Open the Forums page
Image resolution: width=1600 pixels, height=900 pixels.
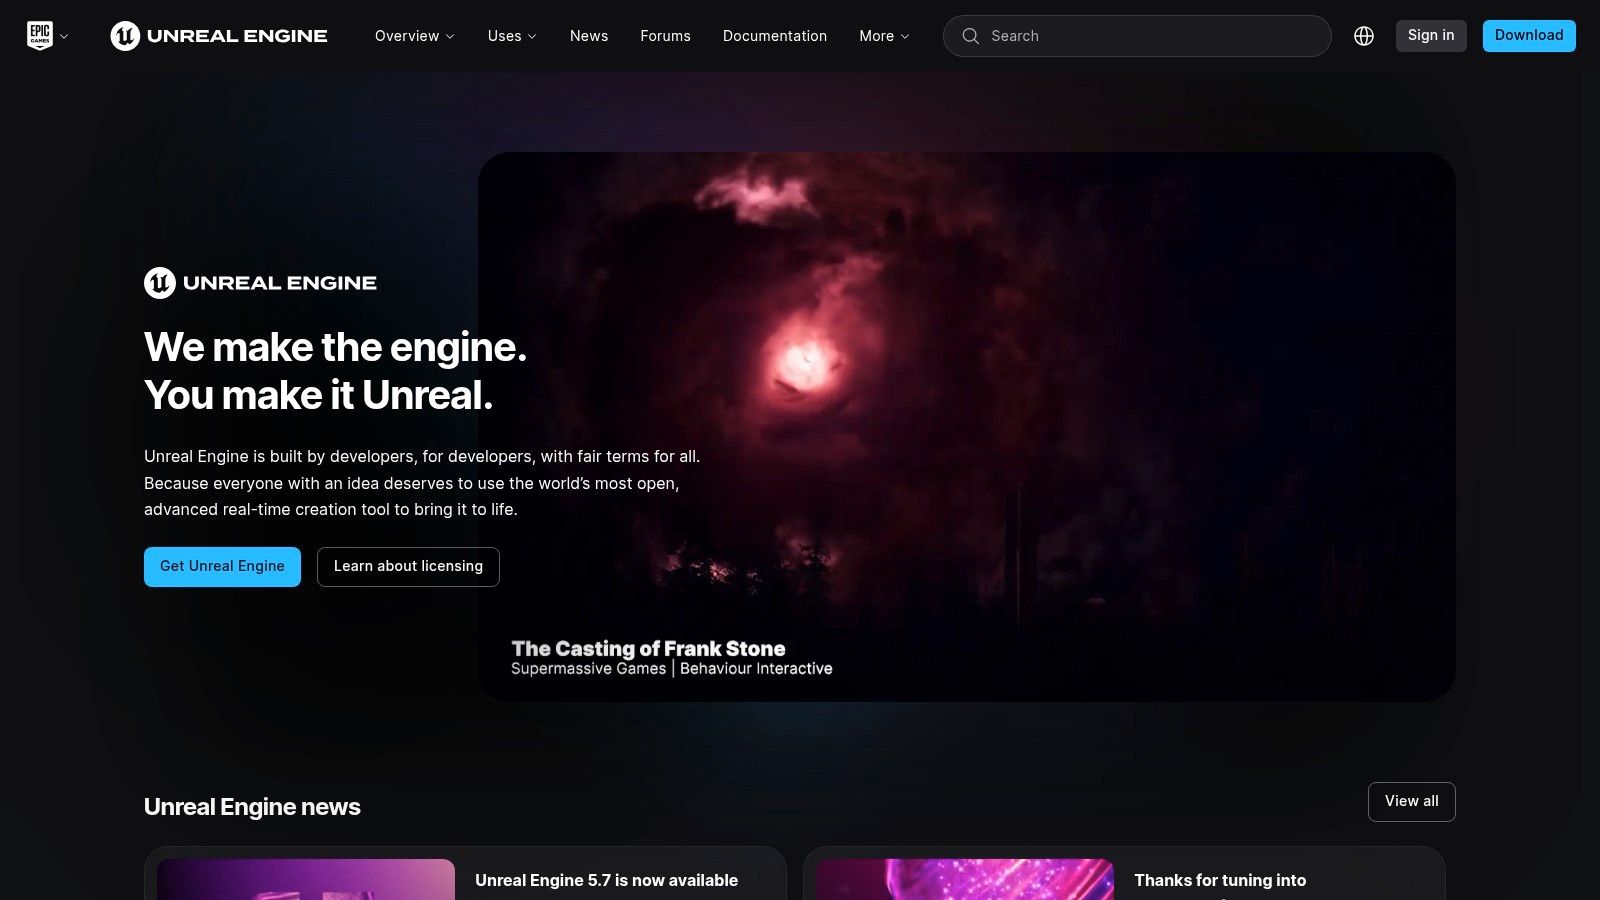point(664,36)
